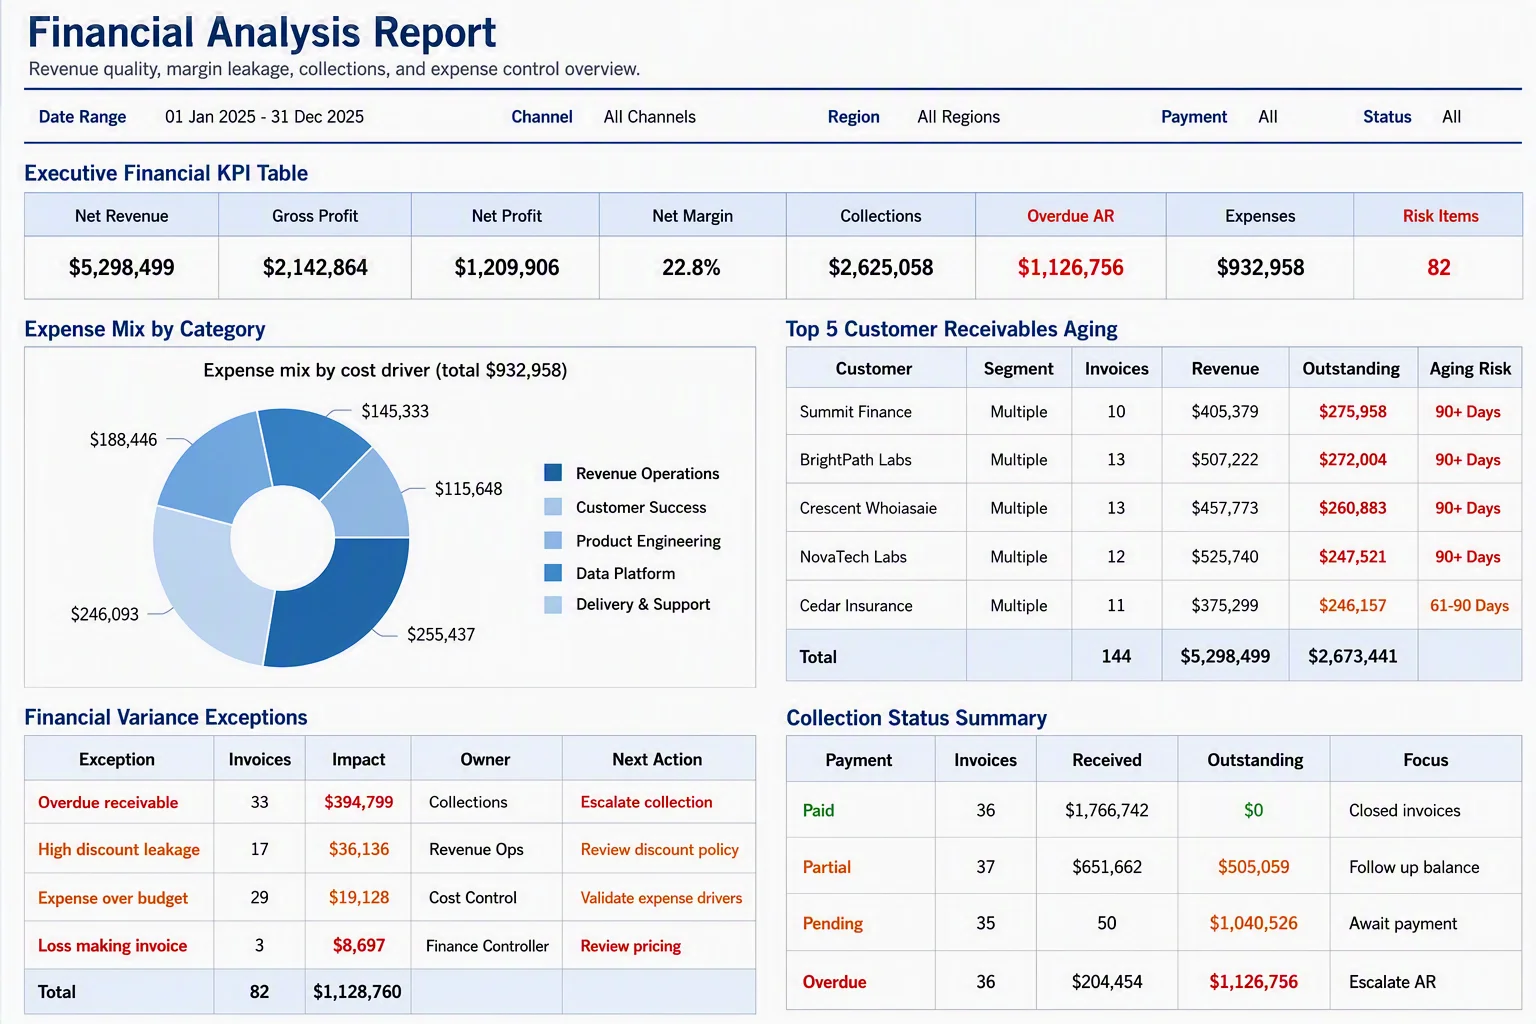Open the Validate expense drivers action

[661, 898]
